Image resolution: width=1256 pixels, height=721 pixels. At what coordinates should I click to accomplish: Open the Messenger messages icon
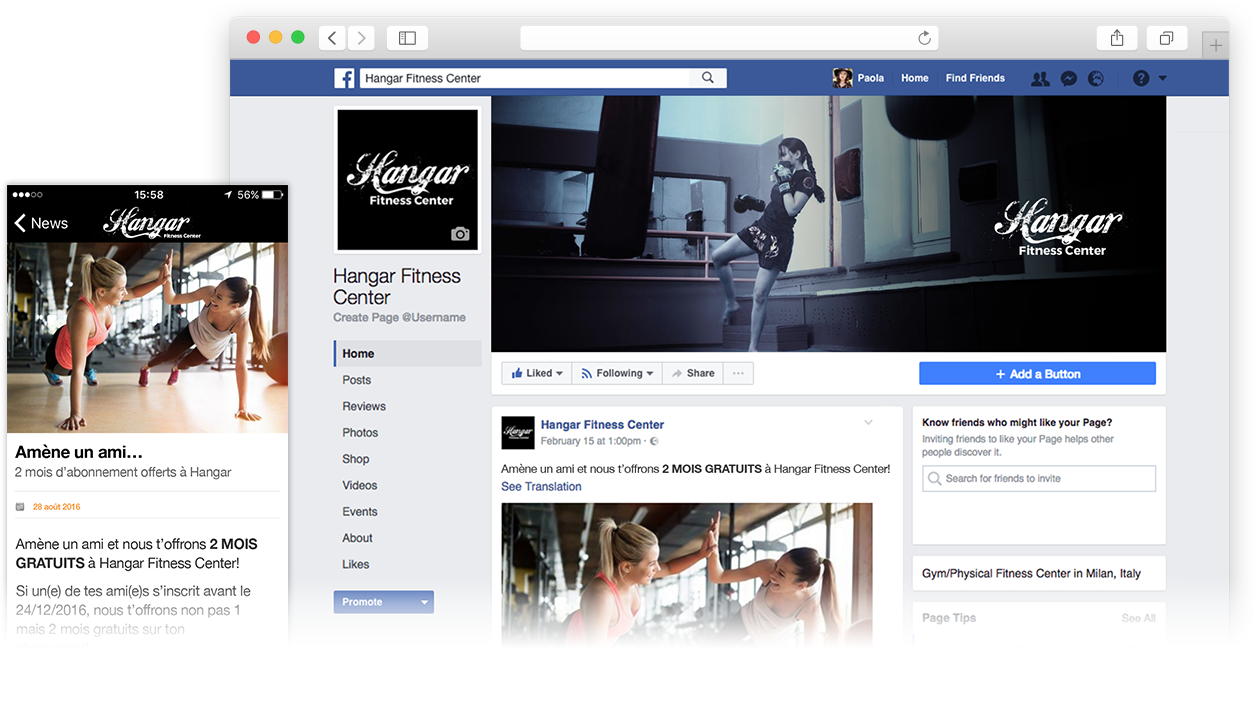1069,78
